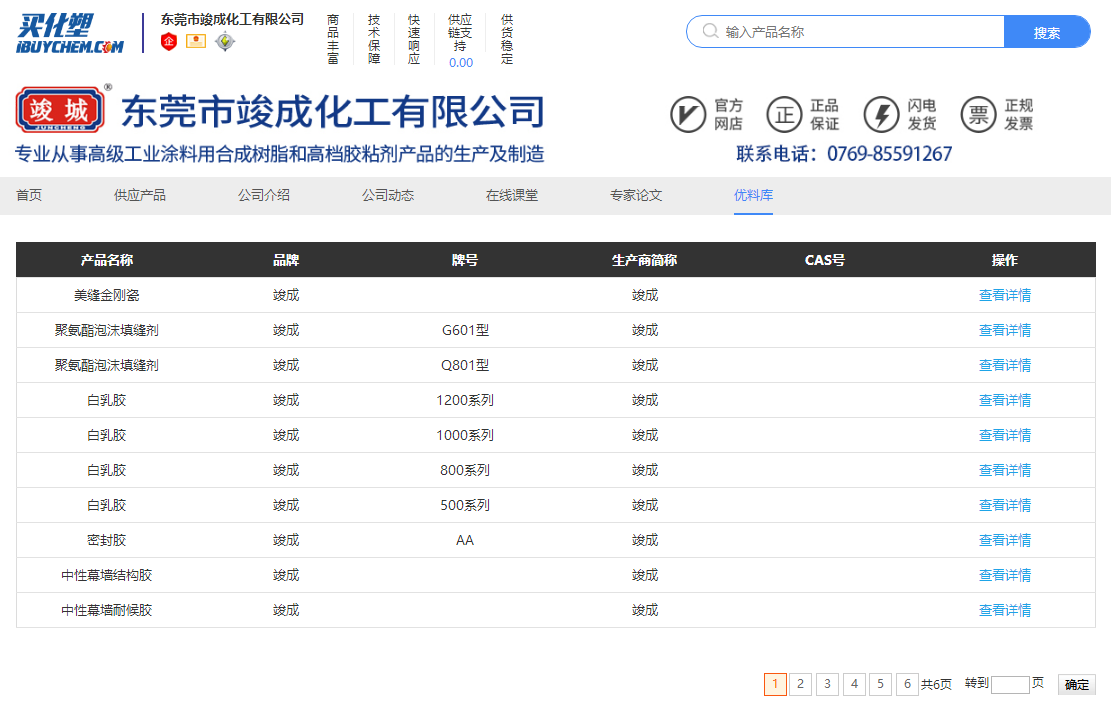View details for 中性幕墙结构胶
The width and height of the screenshot is (1111, 701).
[x=1005, y=576]
